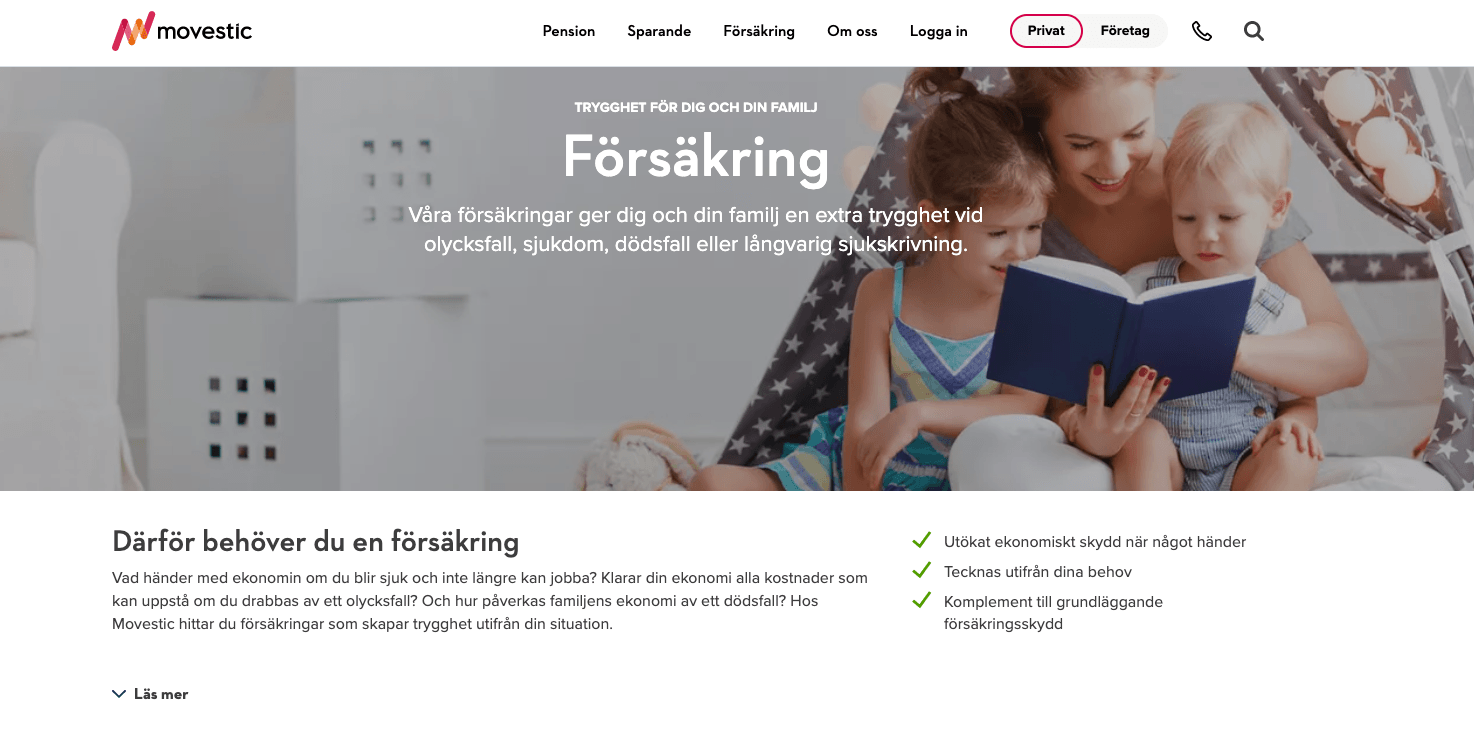
Task: Open the search magnifier icon
Action: tap(1254, 31)
